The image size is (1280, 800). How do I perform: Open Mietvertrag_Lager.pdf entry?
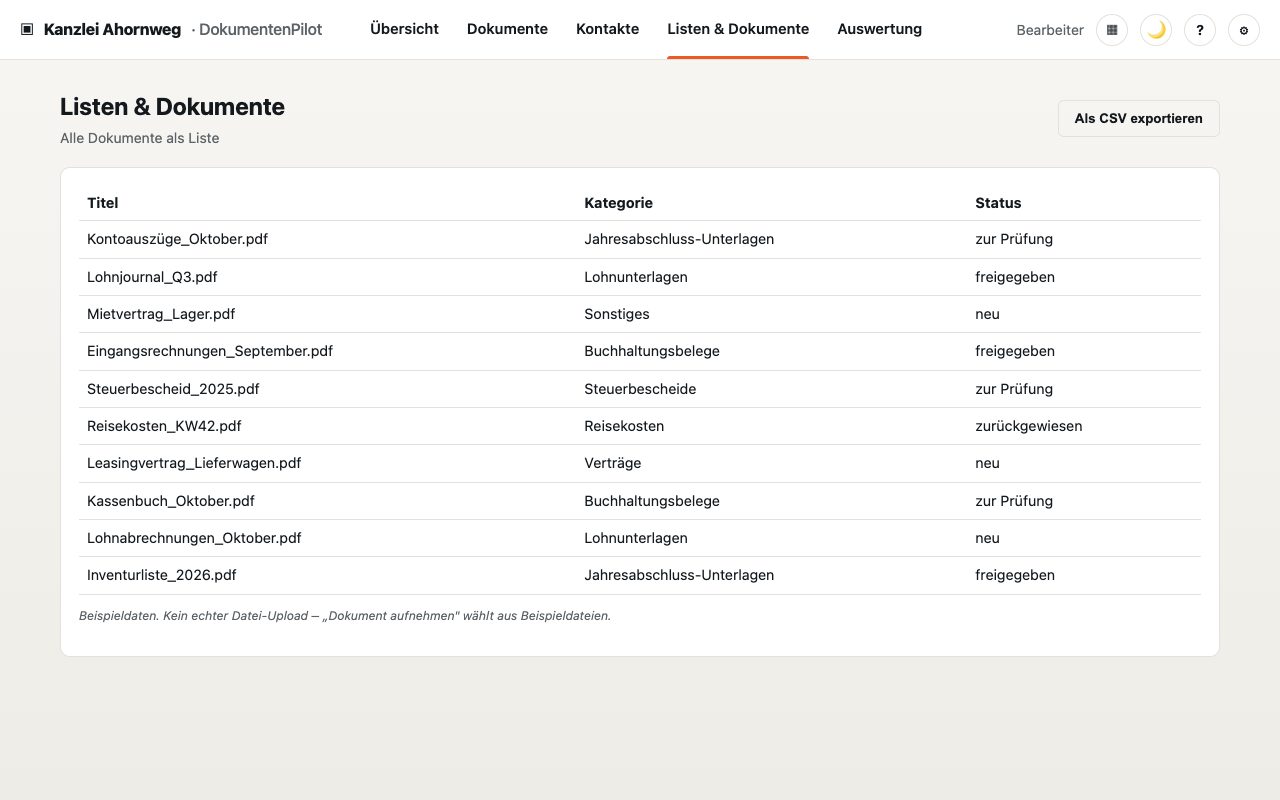tap(161, 314)
